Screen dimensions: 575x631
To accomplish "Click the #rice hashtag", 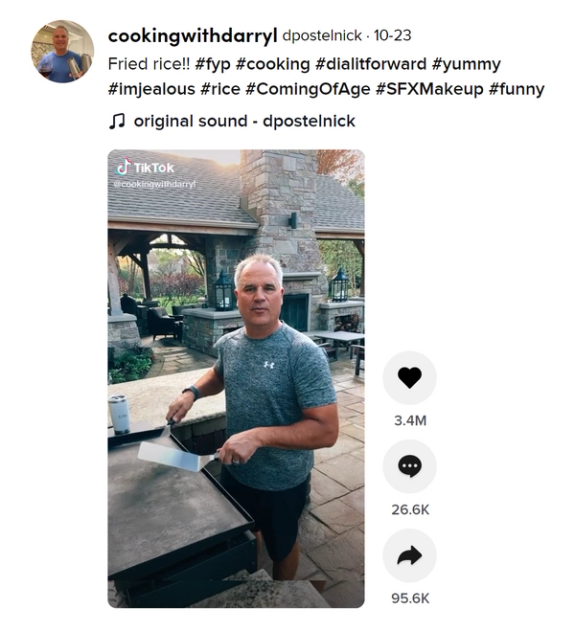I will pos(220,89).
